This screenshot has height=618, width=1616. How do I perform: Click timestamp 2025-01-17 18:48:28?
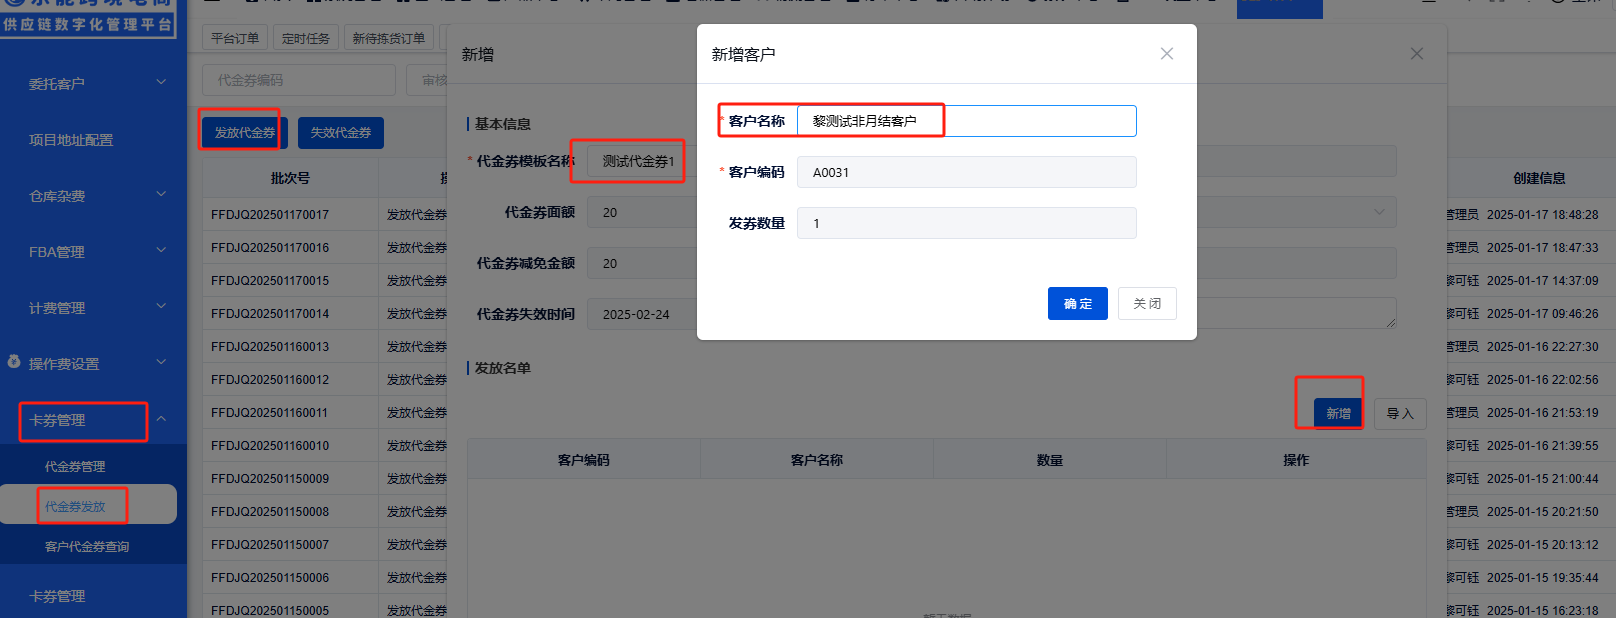pos(1542,214)
